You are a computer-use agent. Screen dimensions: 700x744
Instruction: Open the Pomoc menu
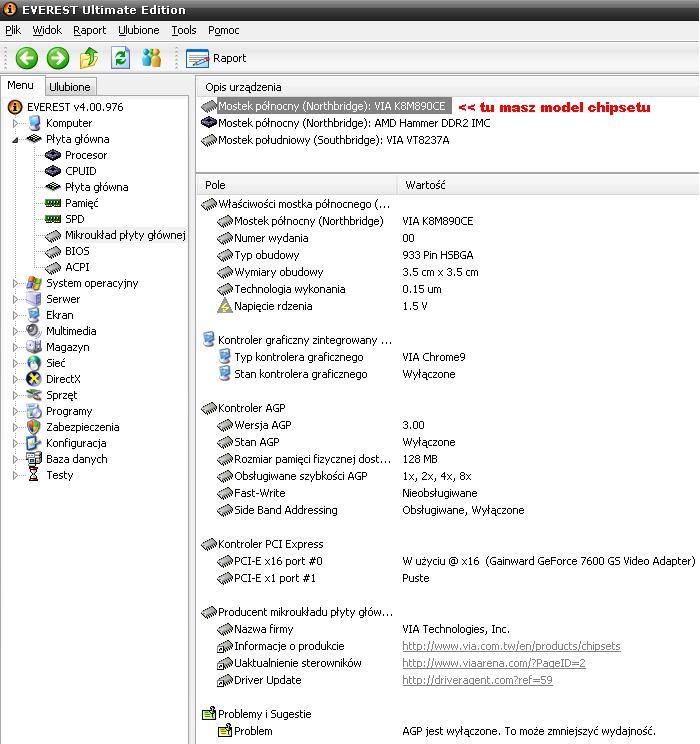(223, 30)
